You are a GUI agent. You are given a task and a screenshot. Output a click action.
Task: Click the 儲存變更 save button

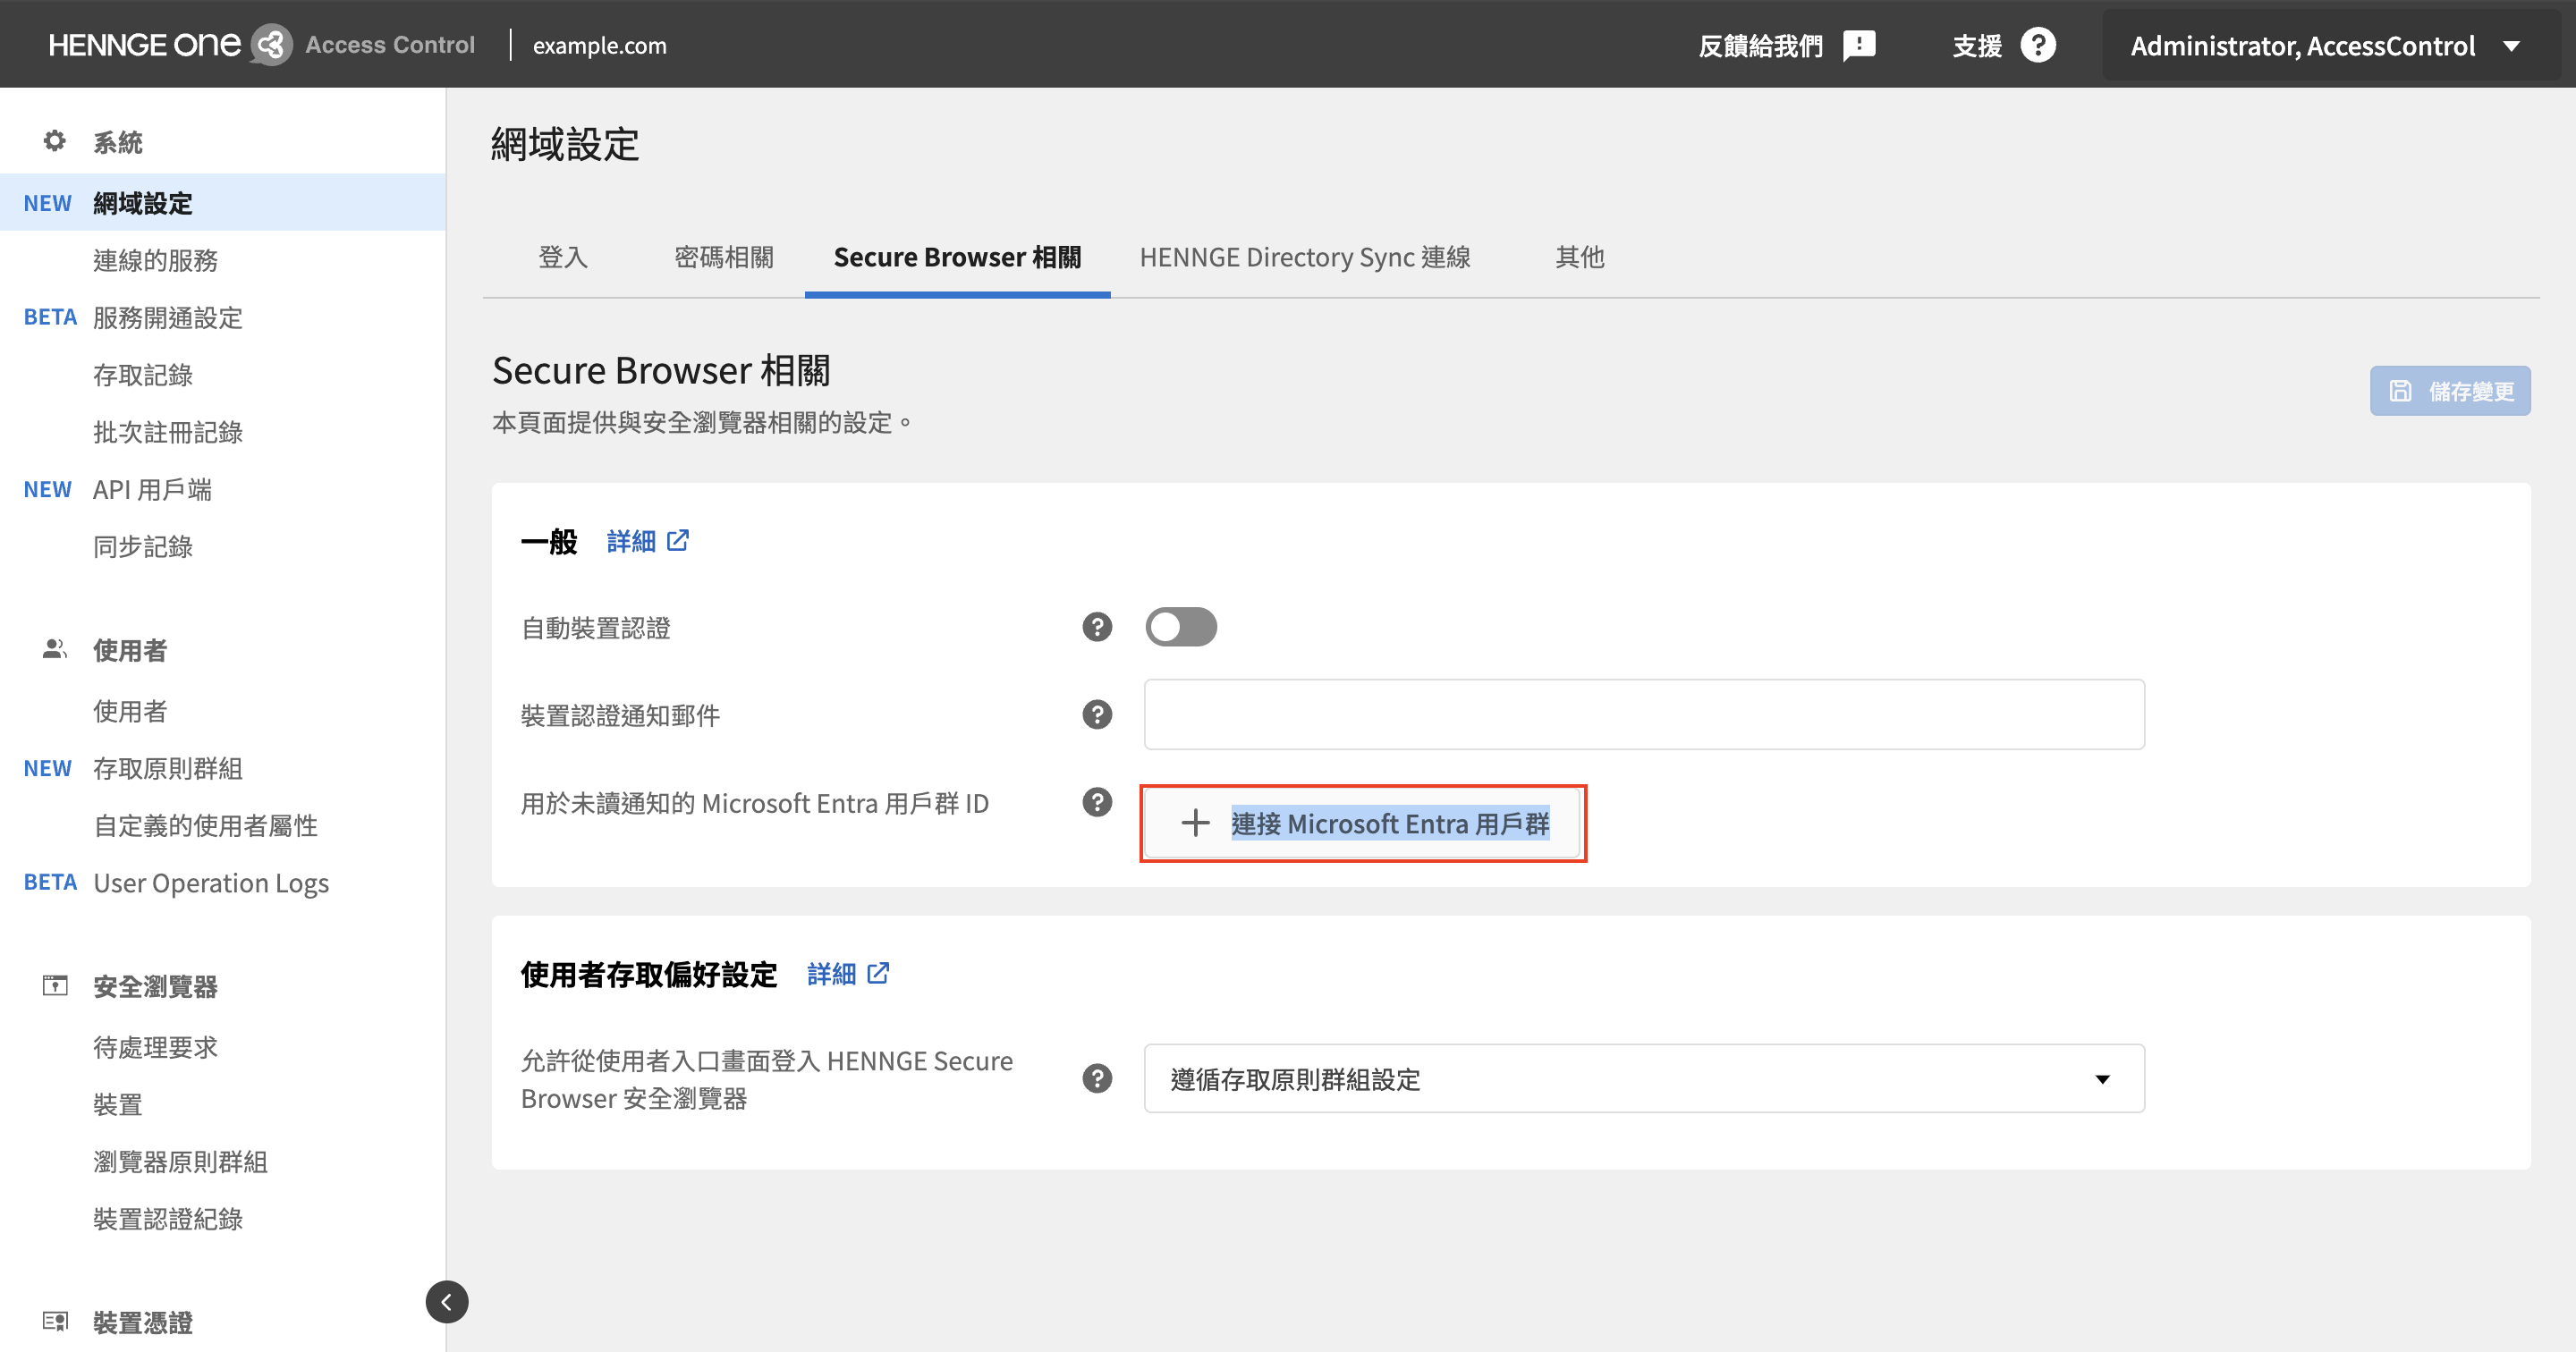coord(2450,390)
